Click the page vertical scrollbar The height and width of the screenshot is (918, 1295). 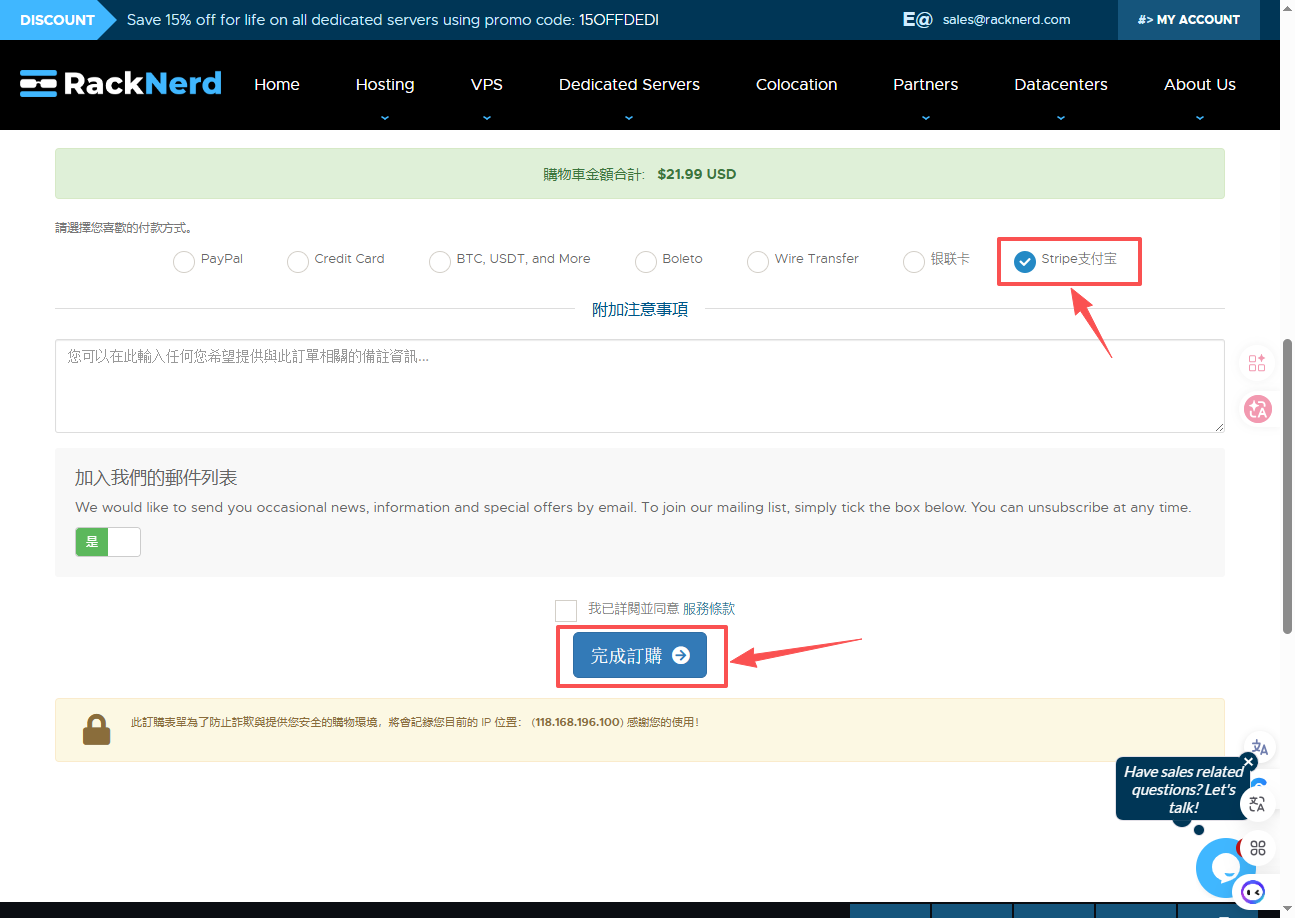pyautogui.click(x=1287, y=485)
